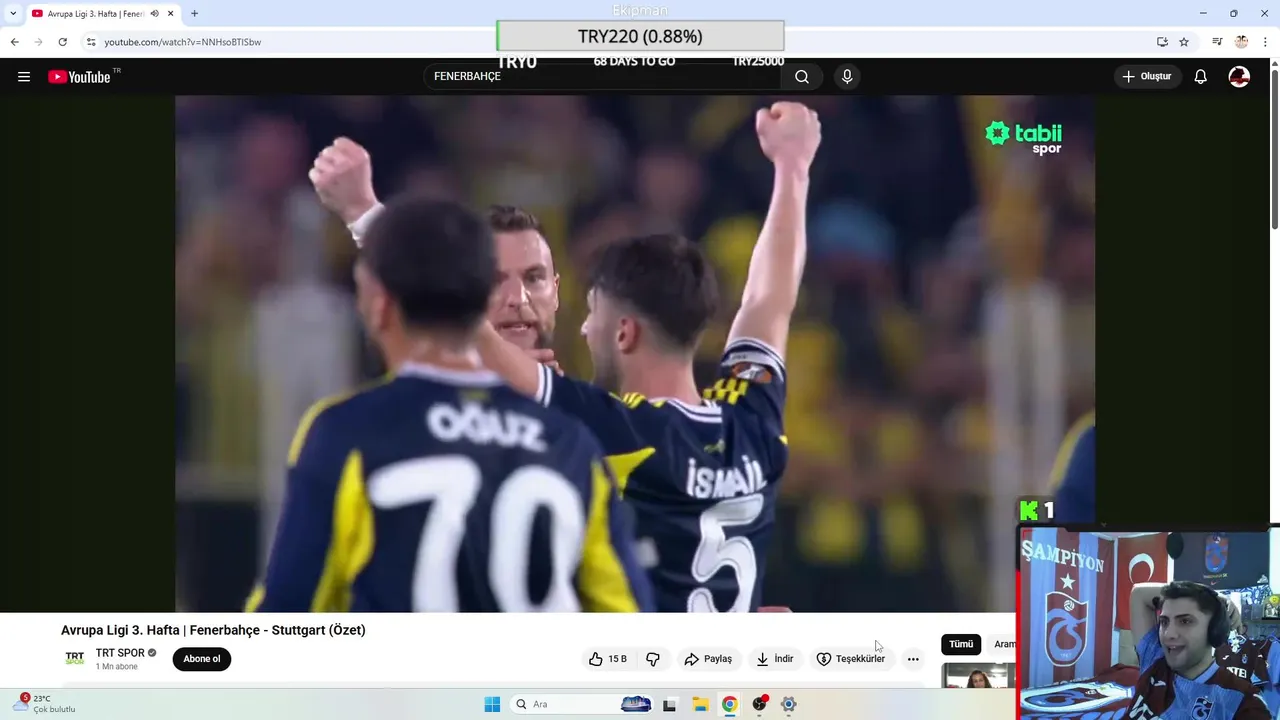Click the search magnifier button
The image size is (1280, 720).
[802, 77]
